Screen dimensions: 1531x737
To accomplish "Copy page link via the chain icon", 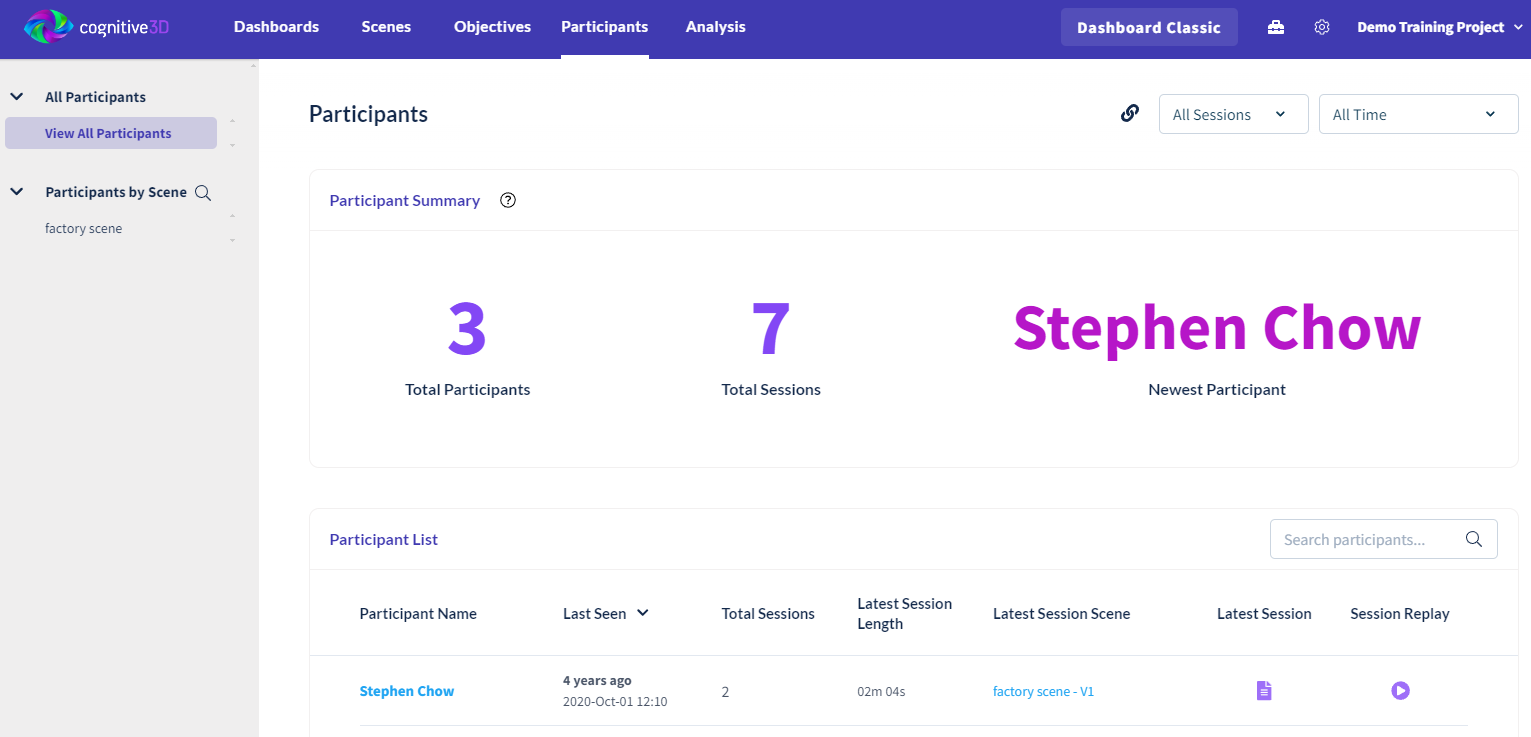I will 1130,113.
